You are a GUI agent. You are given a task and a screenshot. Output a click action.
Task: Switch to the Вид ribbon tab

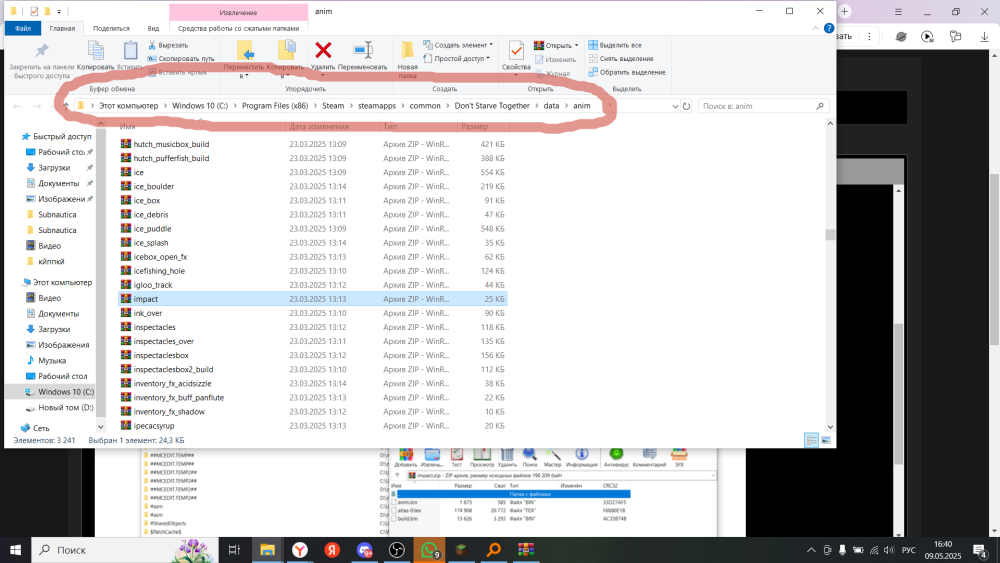(x=153, y=28)
